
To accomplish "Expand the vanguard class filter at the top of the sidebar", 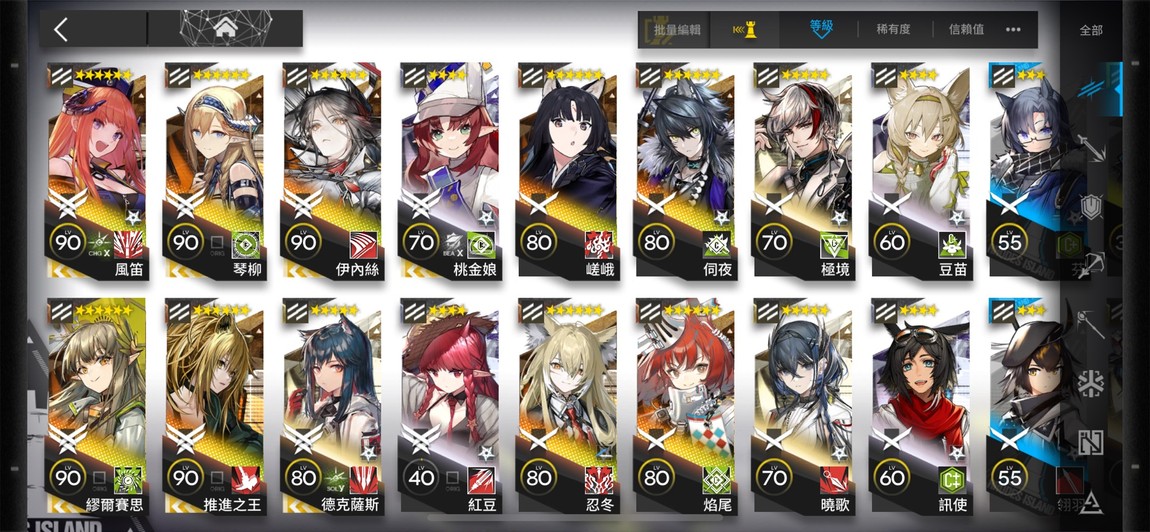I will (x=1093, y=88).
